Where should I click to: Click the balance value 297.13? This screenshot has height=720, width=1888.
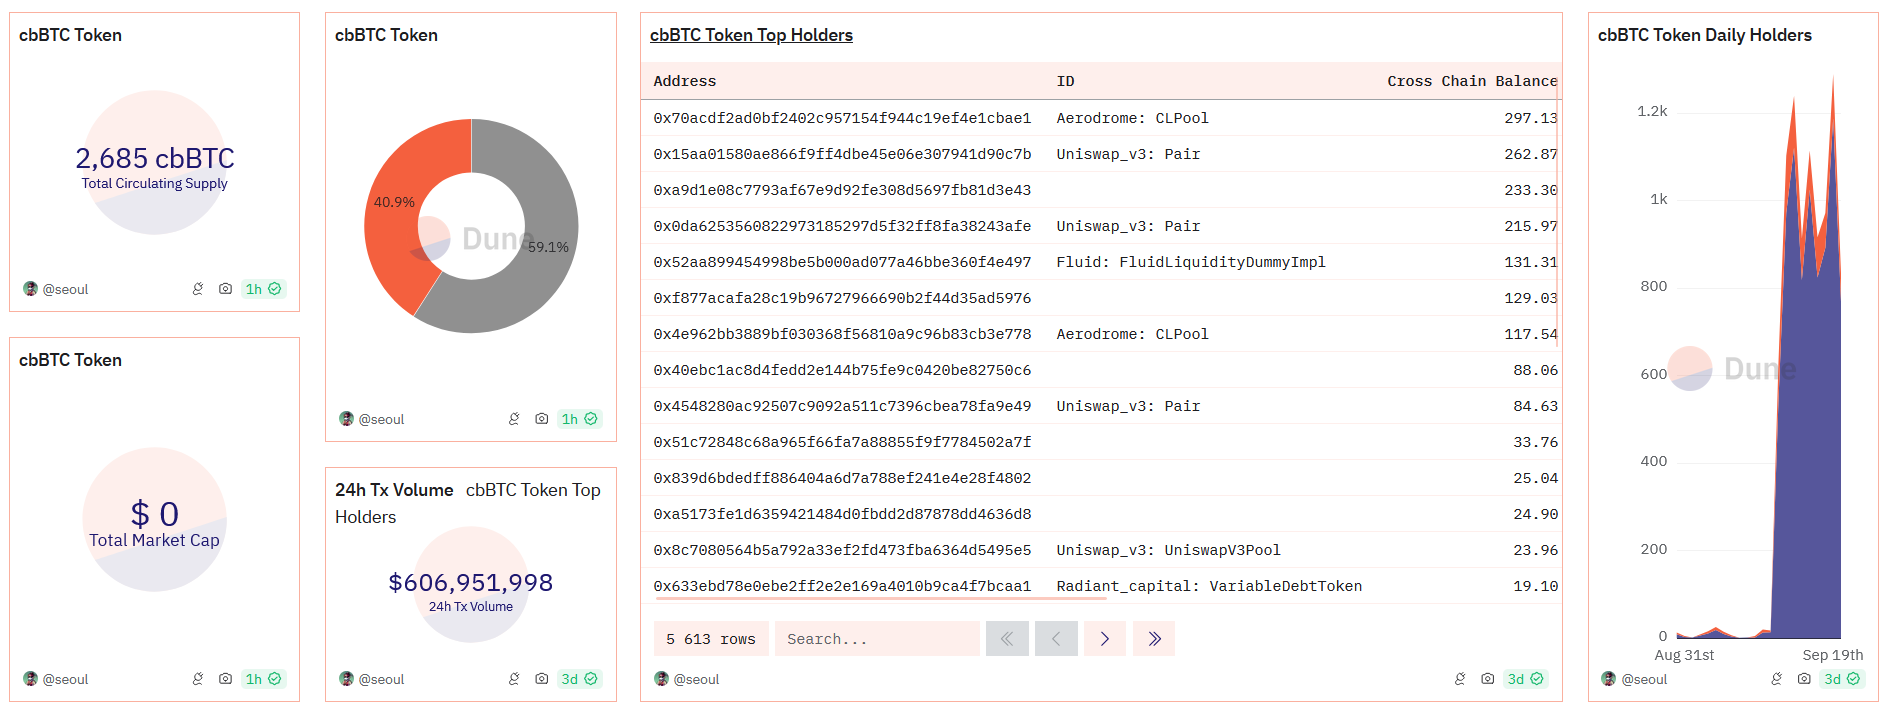(1531, 118)
